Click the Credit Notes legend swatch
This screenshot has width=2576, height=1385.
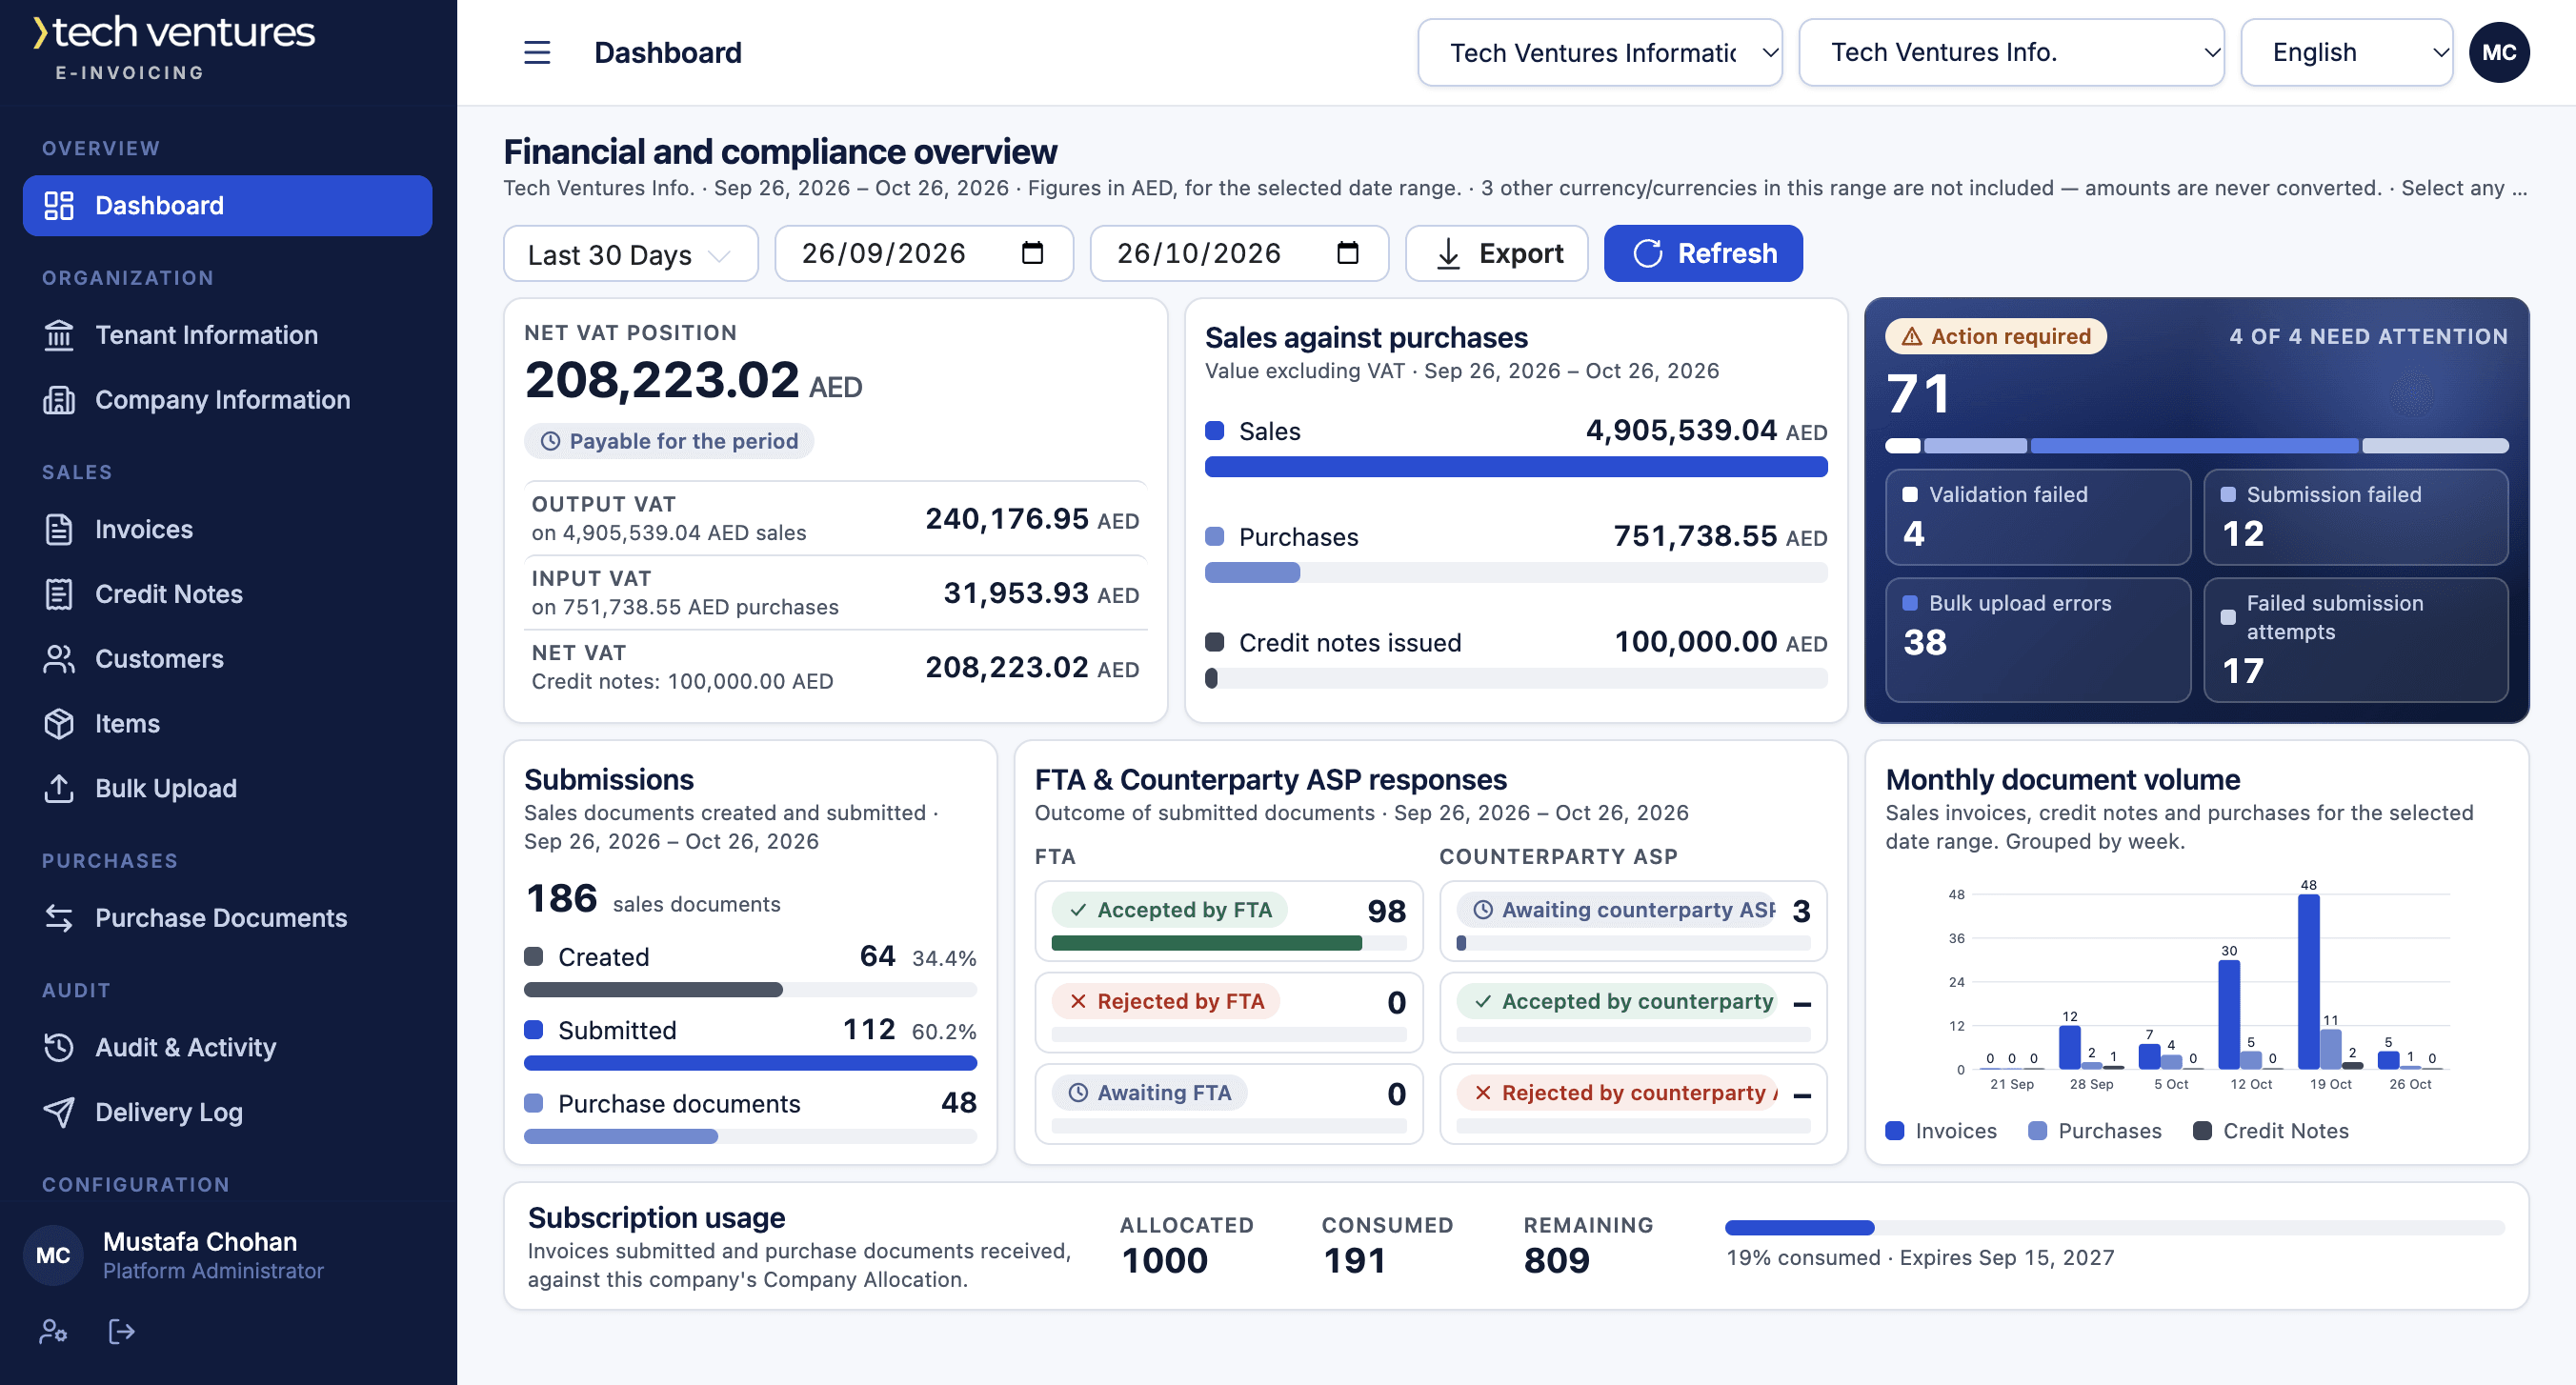pyautogui.click(x=2201, y=1131)
